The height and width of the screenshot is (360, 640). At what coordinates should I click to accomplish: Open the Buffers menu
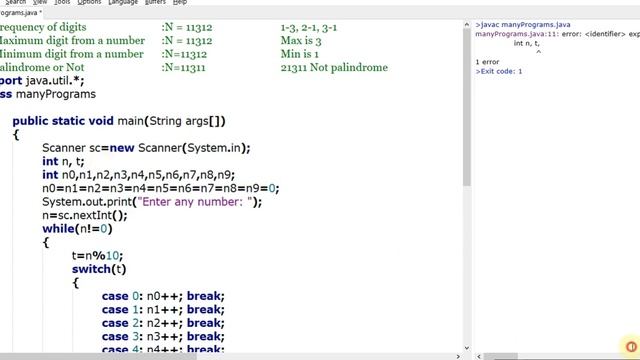(x=155, y=2)
